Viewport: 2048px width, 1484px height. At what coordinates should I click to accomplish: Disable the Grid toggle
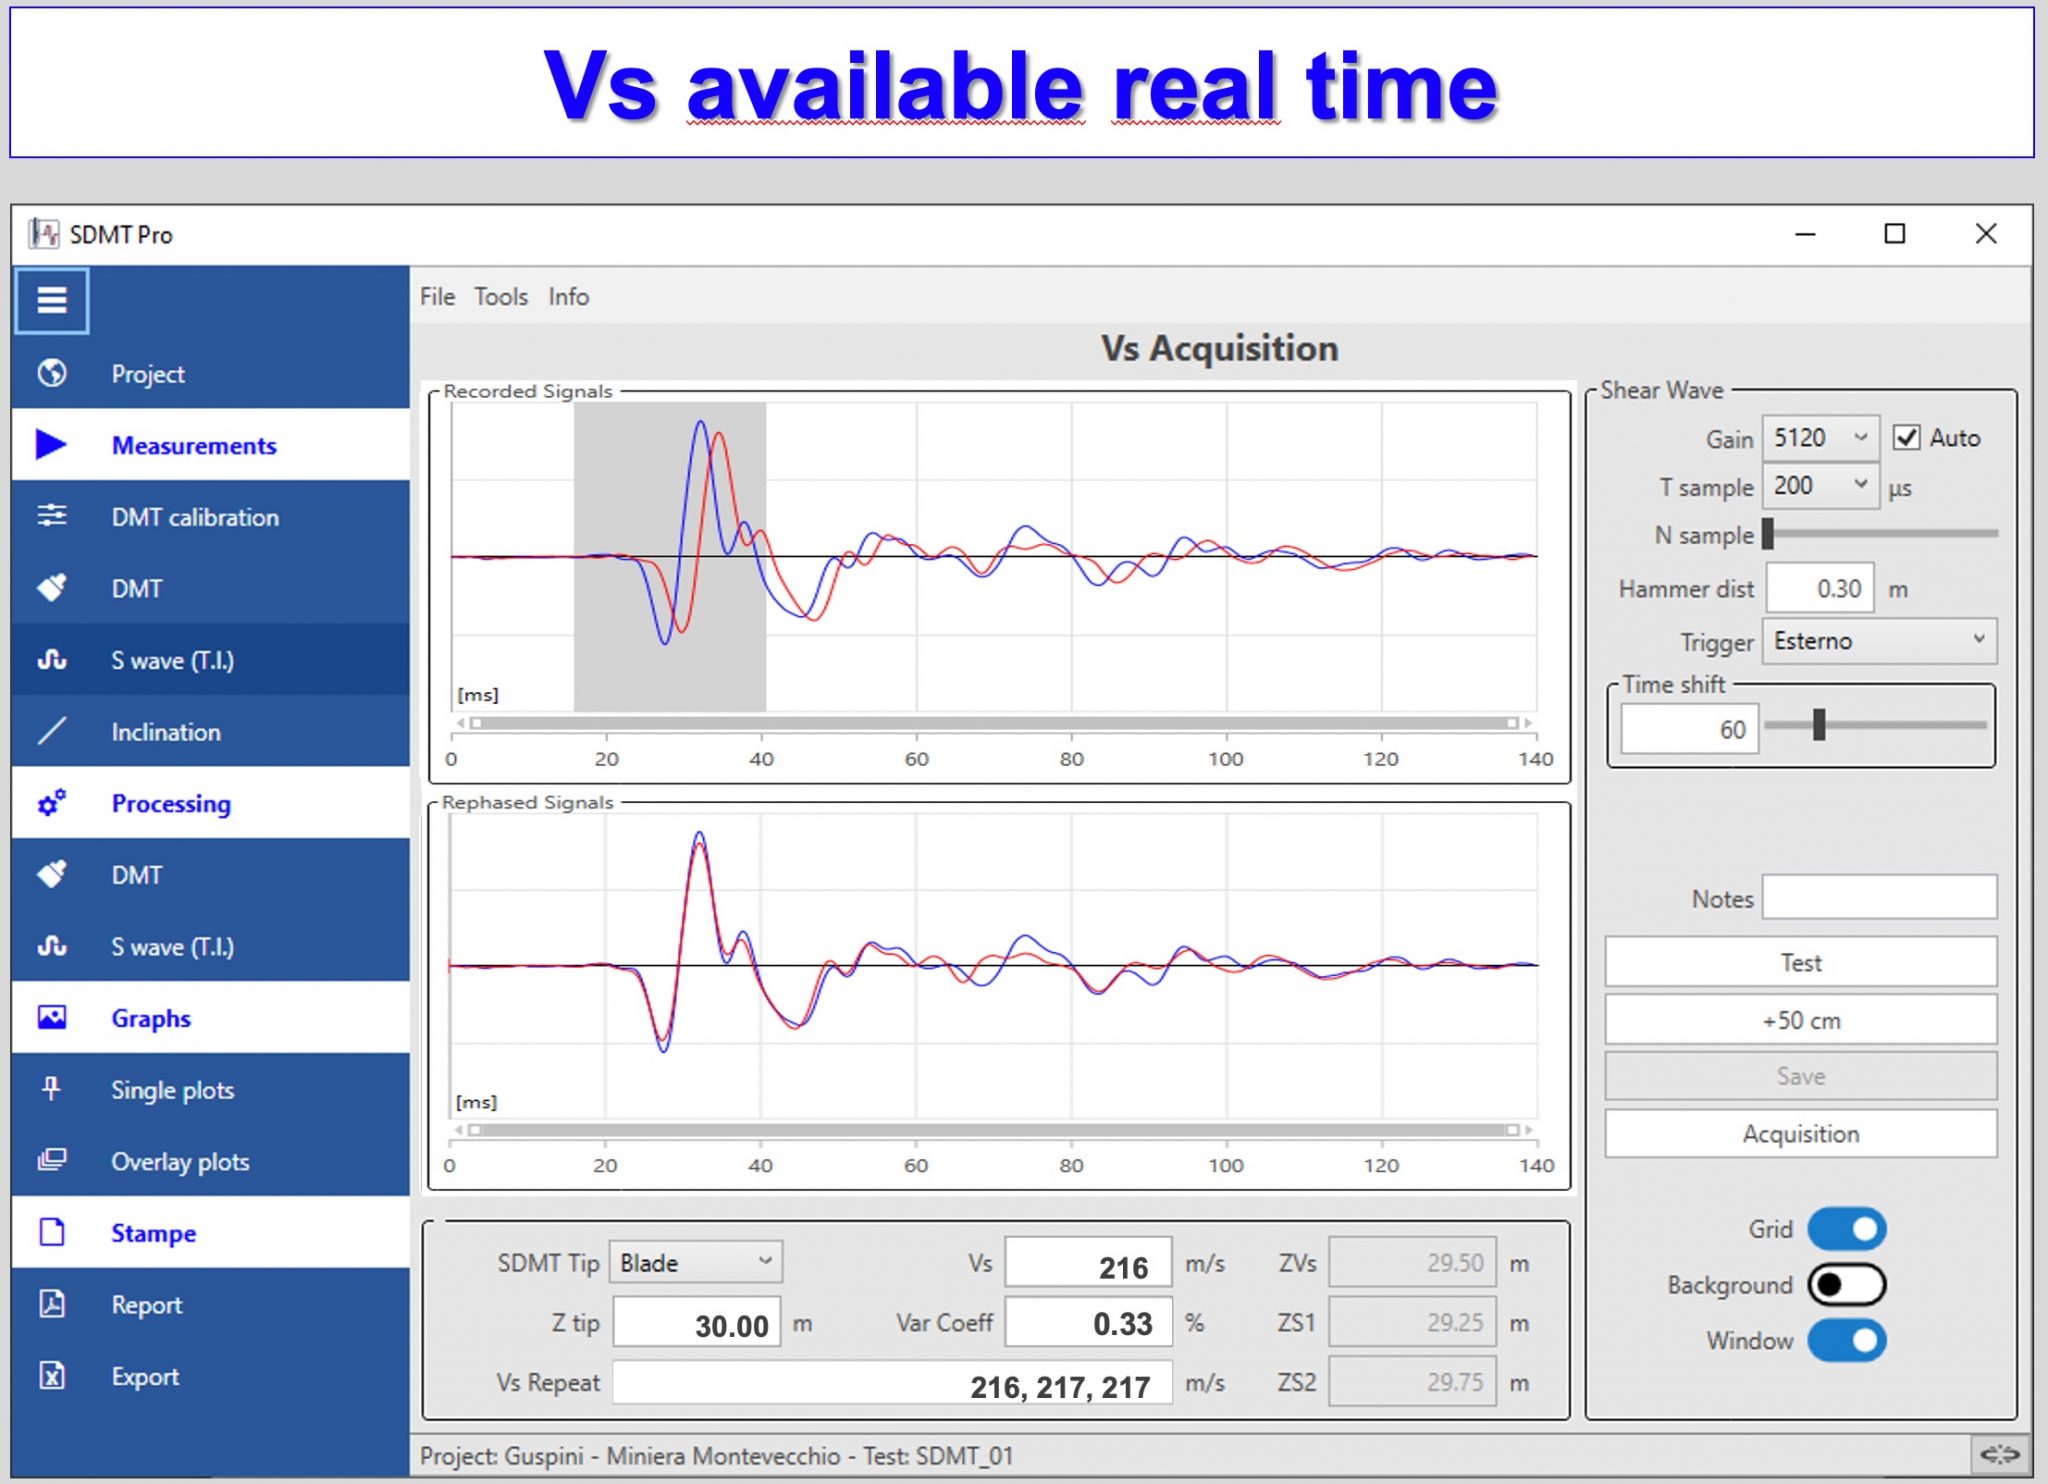[x=1846, y=1229]
